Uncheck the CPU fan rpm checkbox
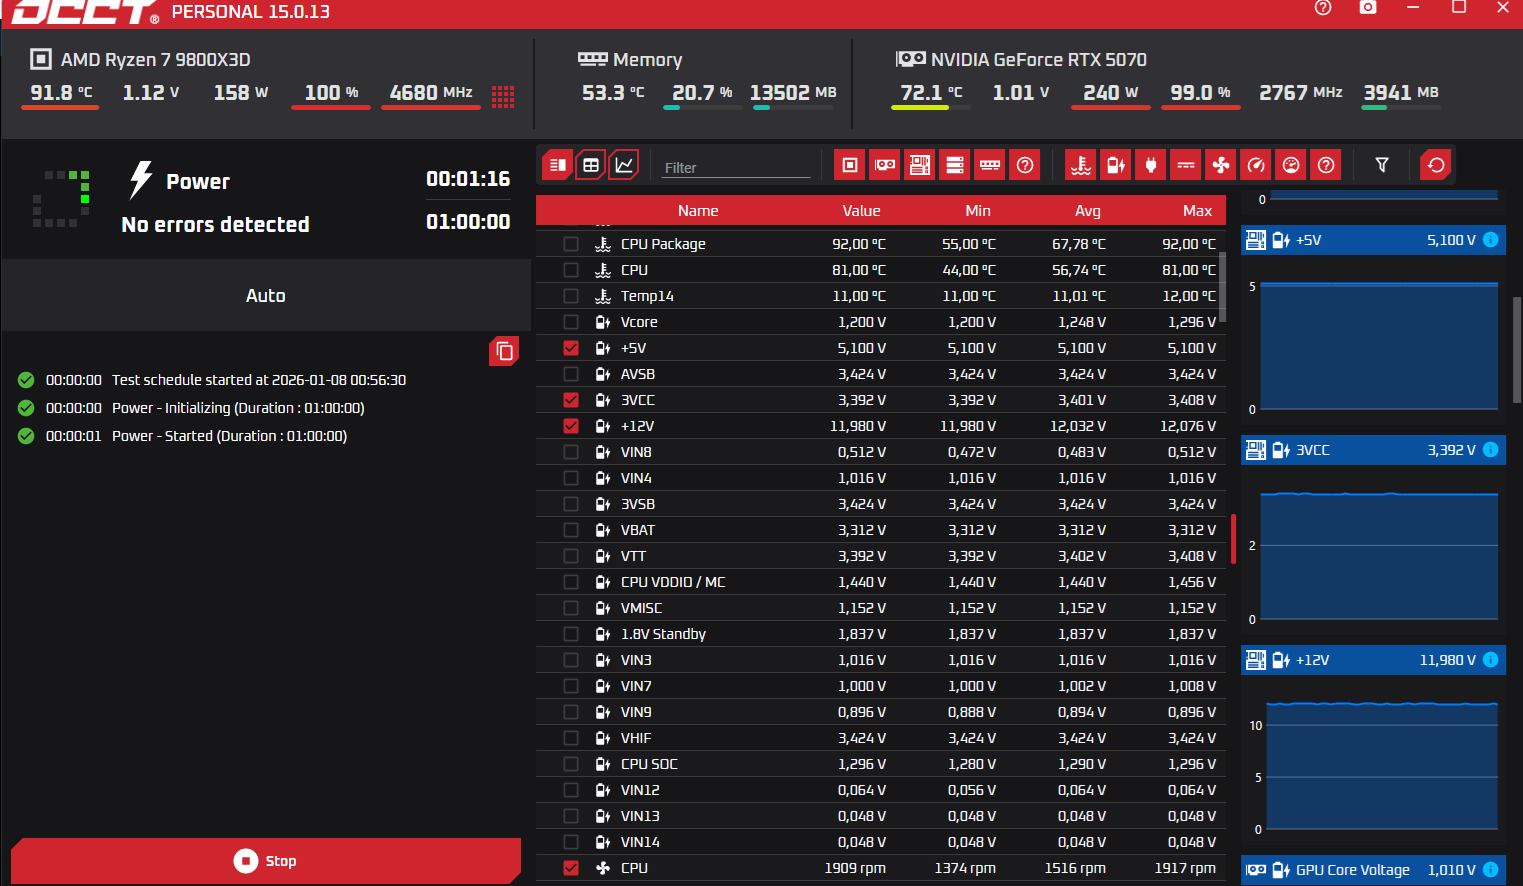The image size is (1523, 886). (571, 868)
